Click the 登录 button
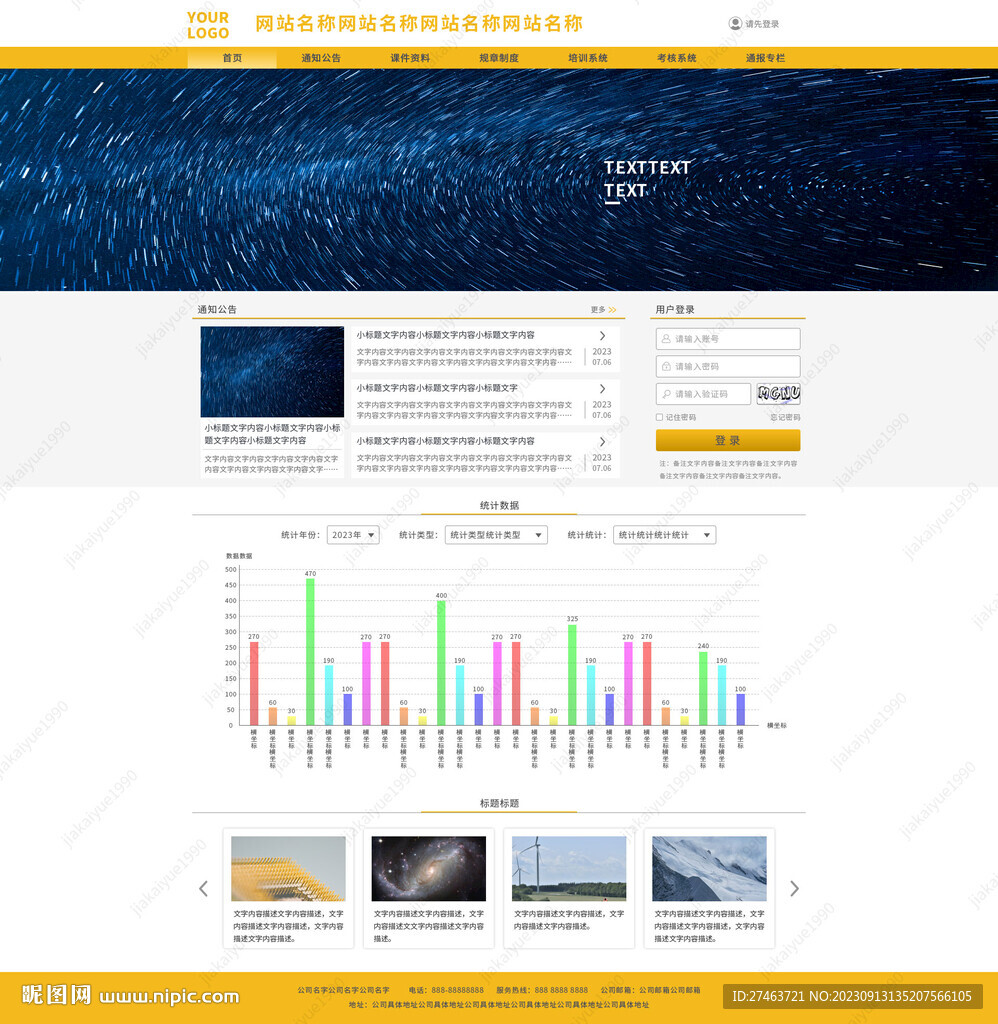This screenshot has height=1024, width=998. [728, 440]
